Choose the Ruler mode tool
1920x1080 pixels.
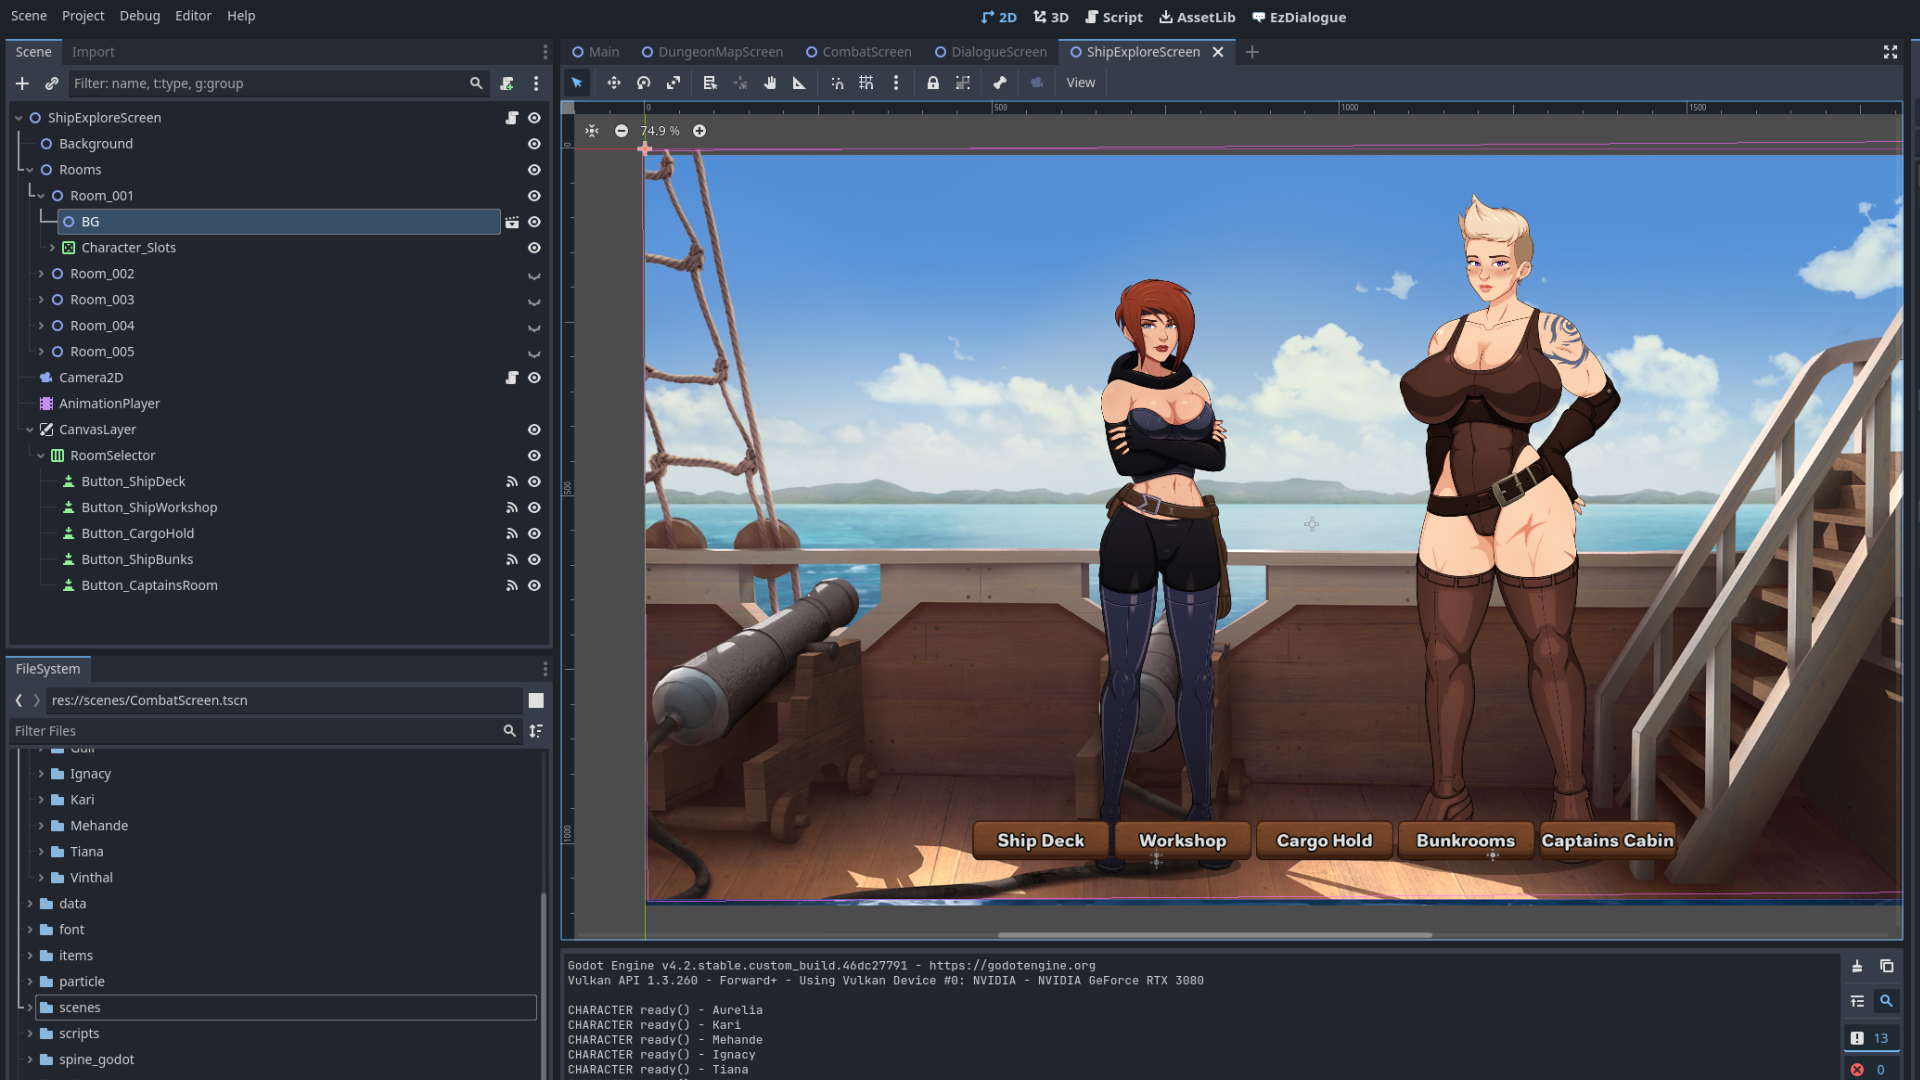pos(799,83)
